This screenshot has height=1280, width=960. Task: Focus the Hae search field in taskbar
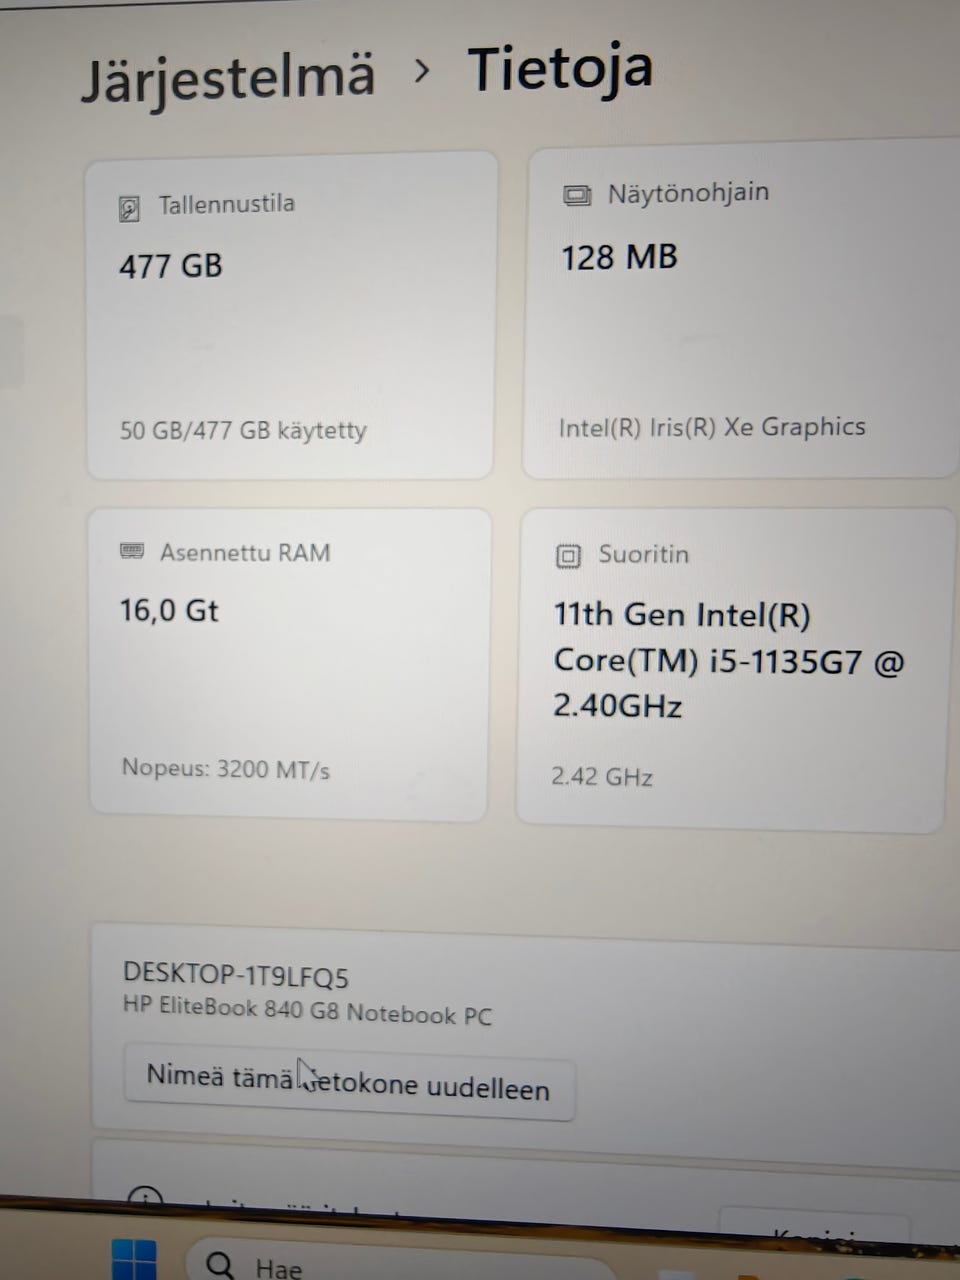coord(400,1262)
